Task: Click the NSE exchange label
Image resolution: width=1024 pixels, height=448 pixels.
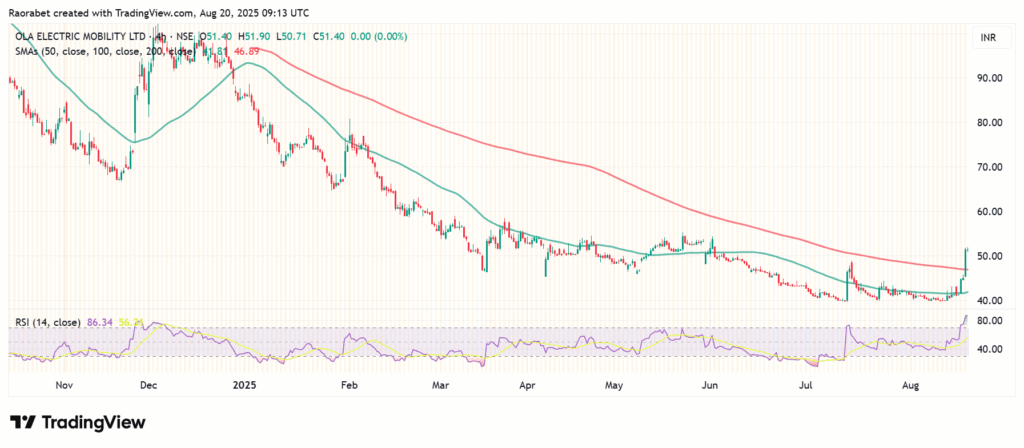Action: click(x=185, y=37)
